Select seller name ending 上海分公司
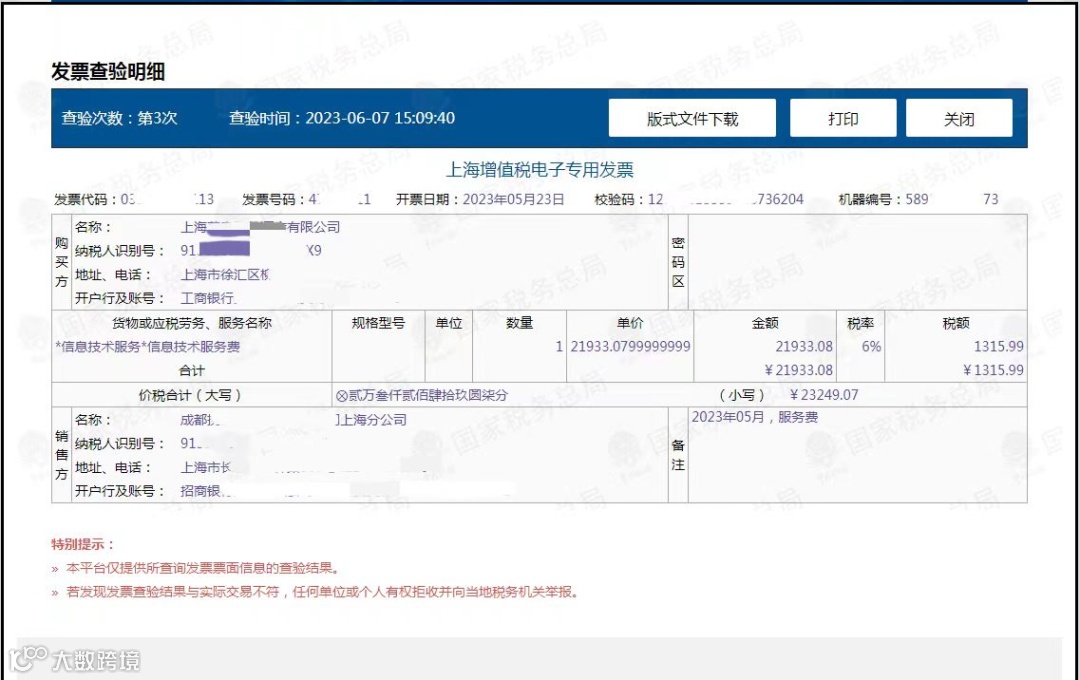Screen dimensions: 1080x680 (372, 420)
